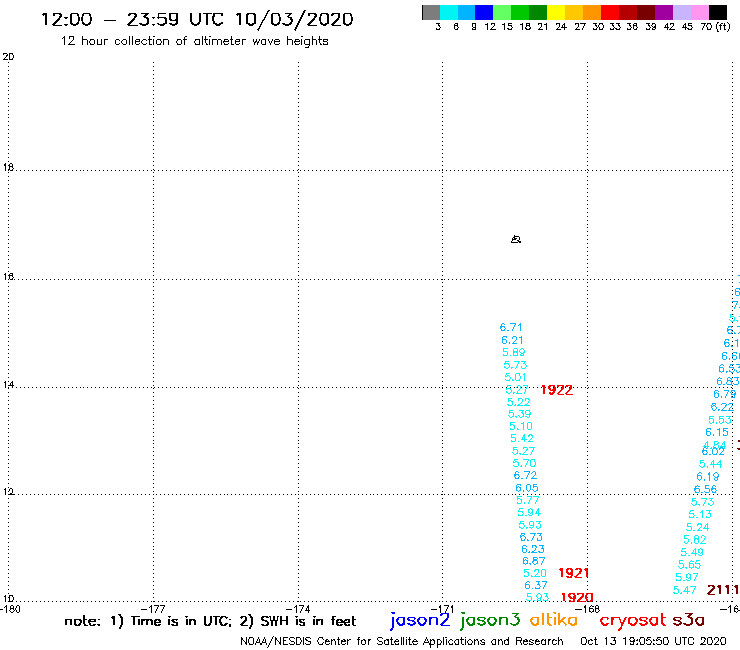Click the 6.71 wave height value
This screenshot has width=740, height=650.
(x=511, y=327)
